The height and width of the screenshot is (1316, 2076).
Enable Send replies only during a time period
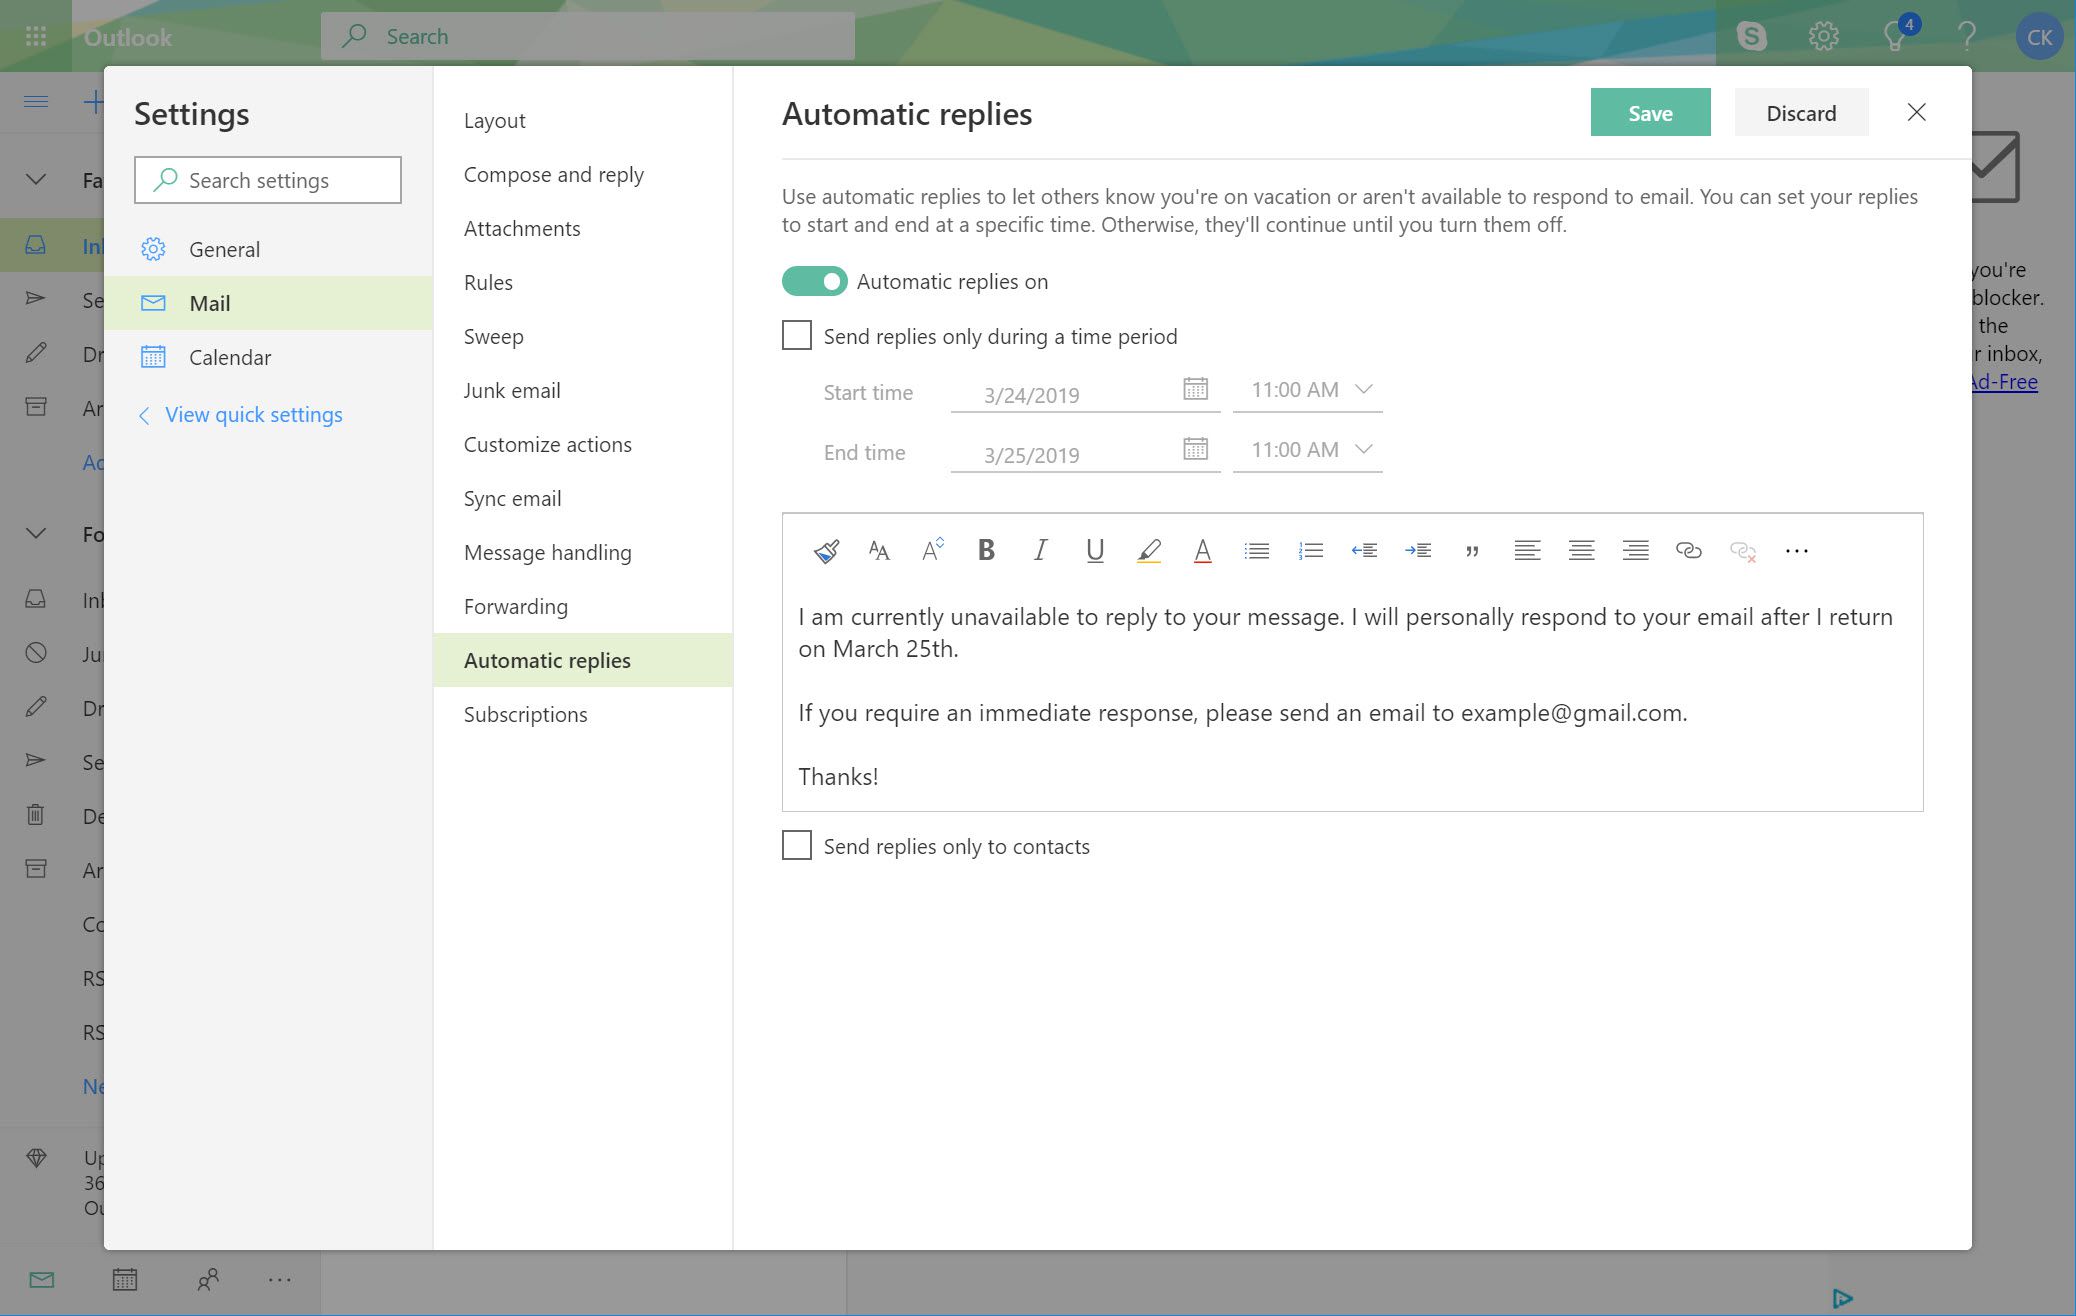797,334
